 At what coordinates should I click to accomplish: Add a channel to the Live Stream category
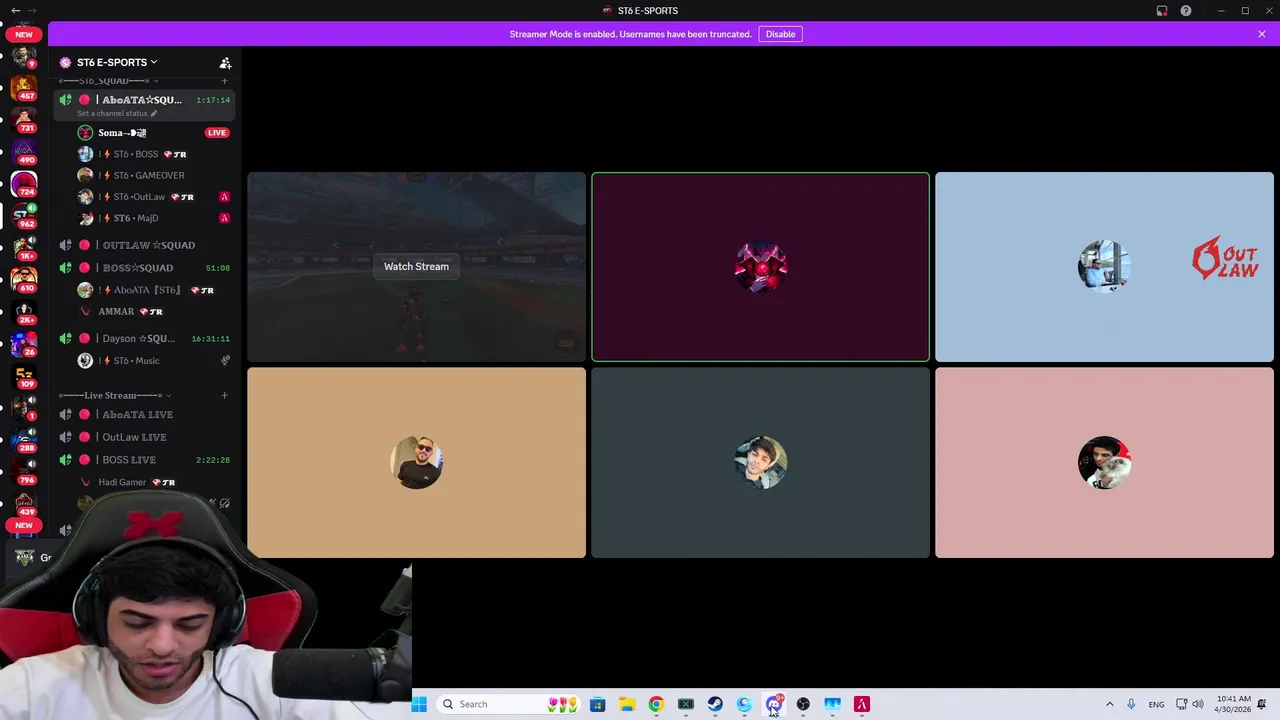224,395
